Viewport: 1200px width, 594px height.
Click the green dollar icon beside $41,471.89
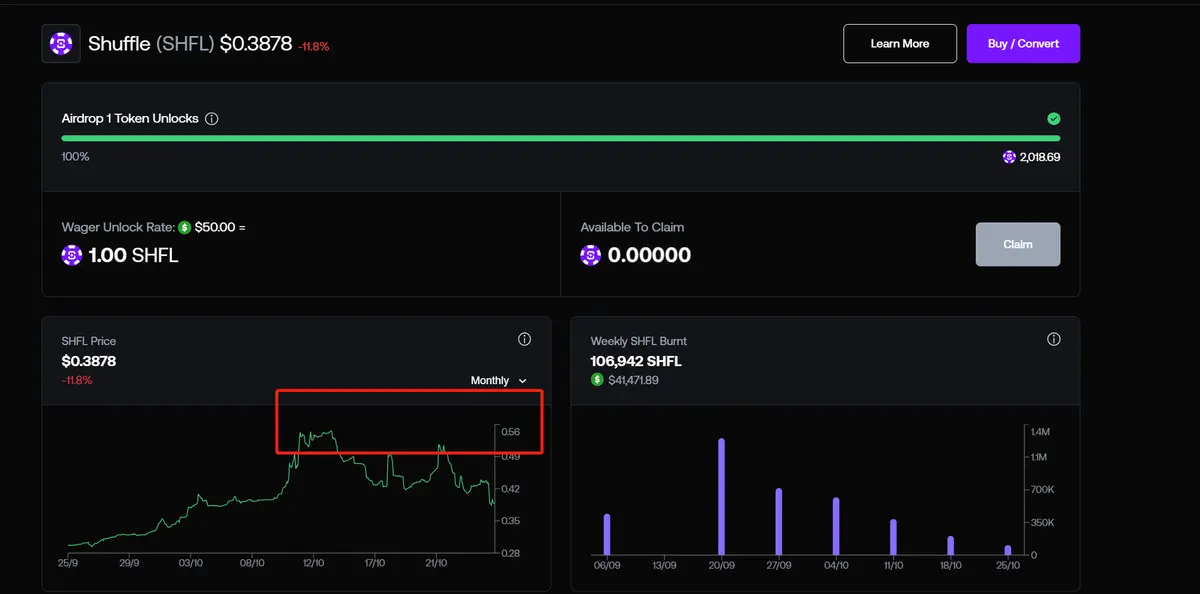click(x=597, y=380)
